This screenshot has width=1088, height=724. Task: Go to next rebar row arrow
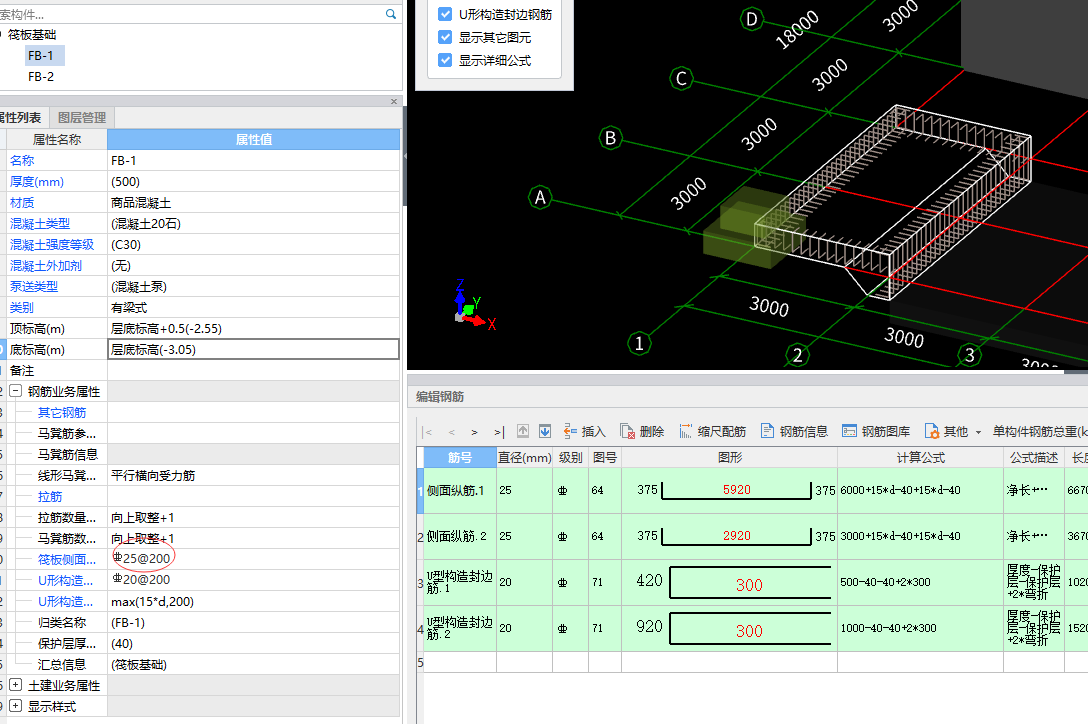(475, 432)
